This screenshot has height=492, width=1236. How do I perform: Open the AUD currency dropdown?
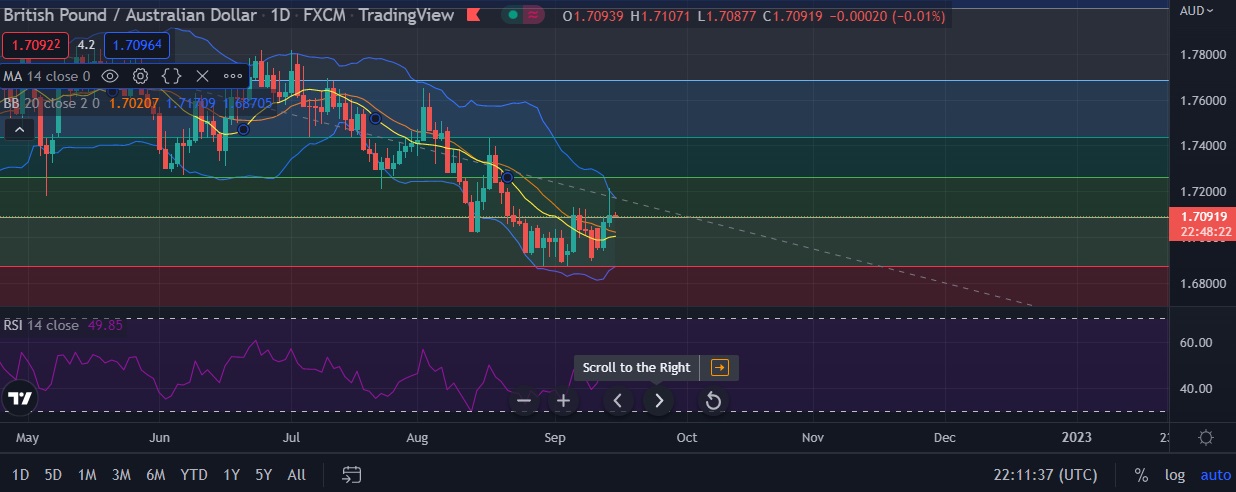[1197, 11]
